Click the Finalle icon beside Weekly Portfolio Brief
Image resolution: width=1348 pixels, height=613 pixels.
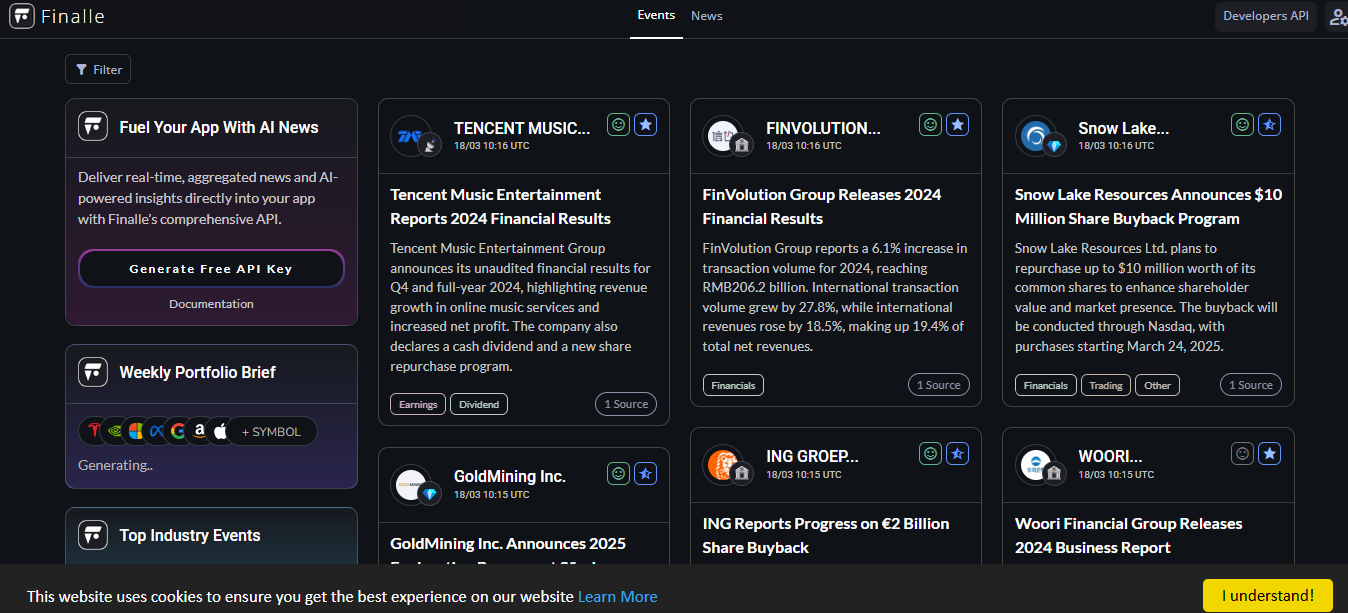pos(93,372)
